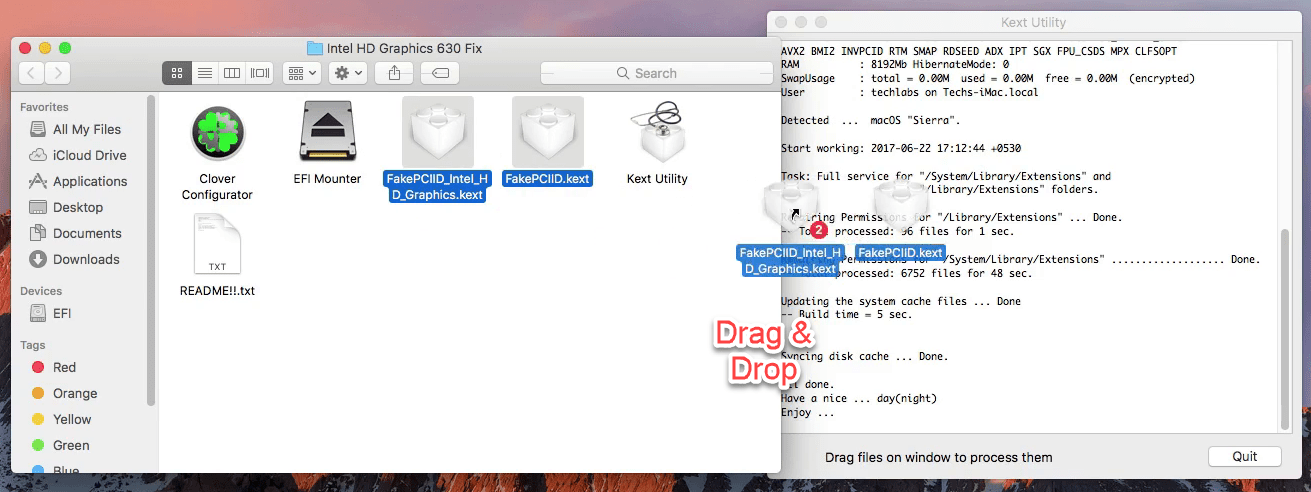The height and width of the screenshot is (492, 1311).
Task: Click 'Detected ... macOS "Sierra".' log line
Action: pos(870,120)
